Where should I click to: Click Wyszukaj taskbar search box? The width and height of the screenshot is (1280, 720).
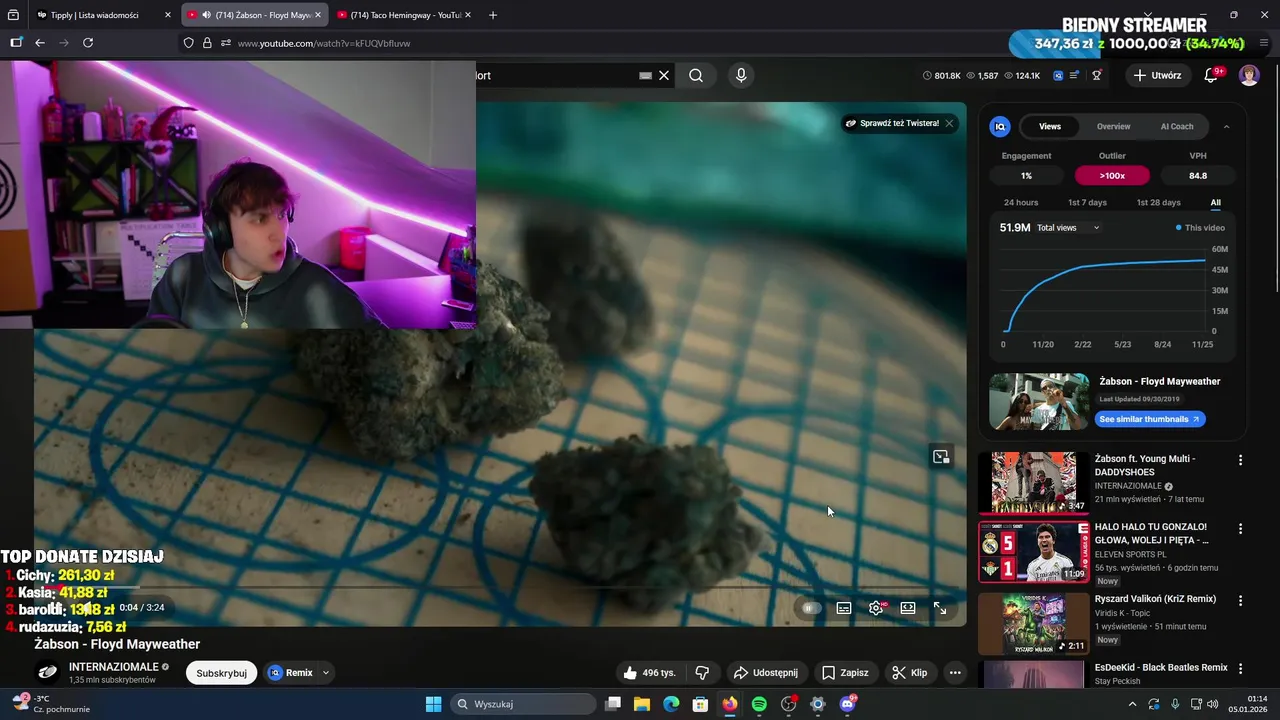[523, 704]
